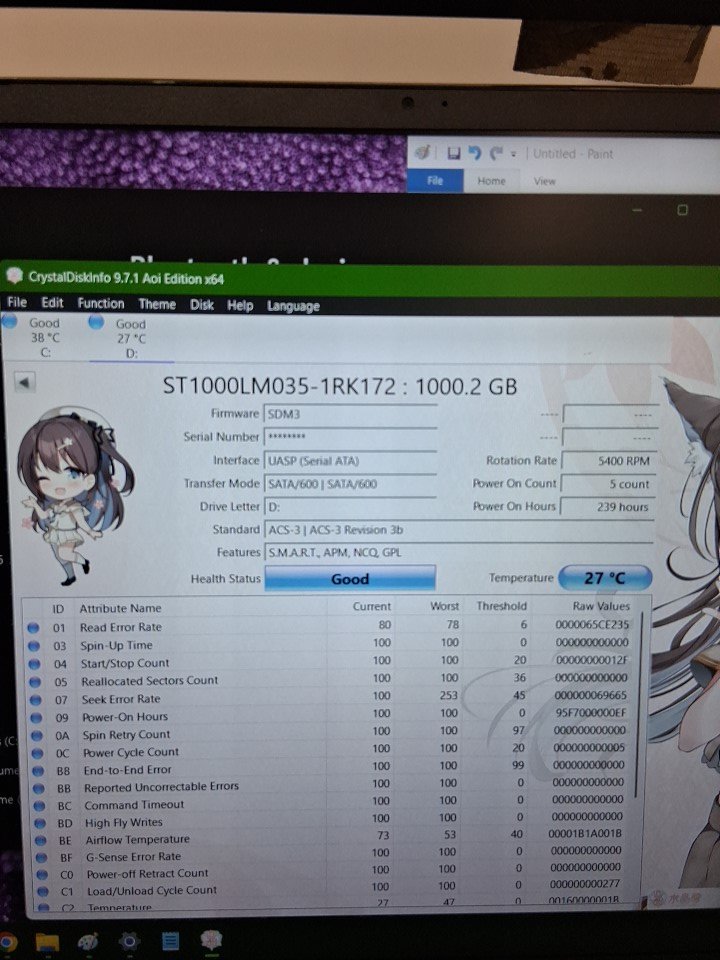The height and width of the screenshot is (960, 720).
Task: Select the G-Sense Error Rate row
Action: pos(334,854)
